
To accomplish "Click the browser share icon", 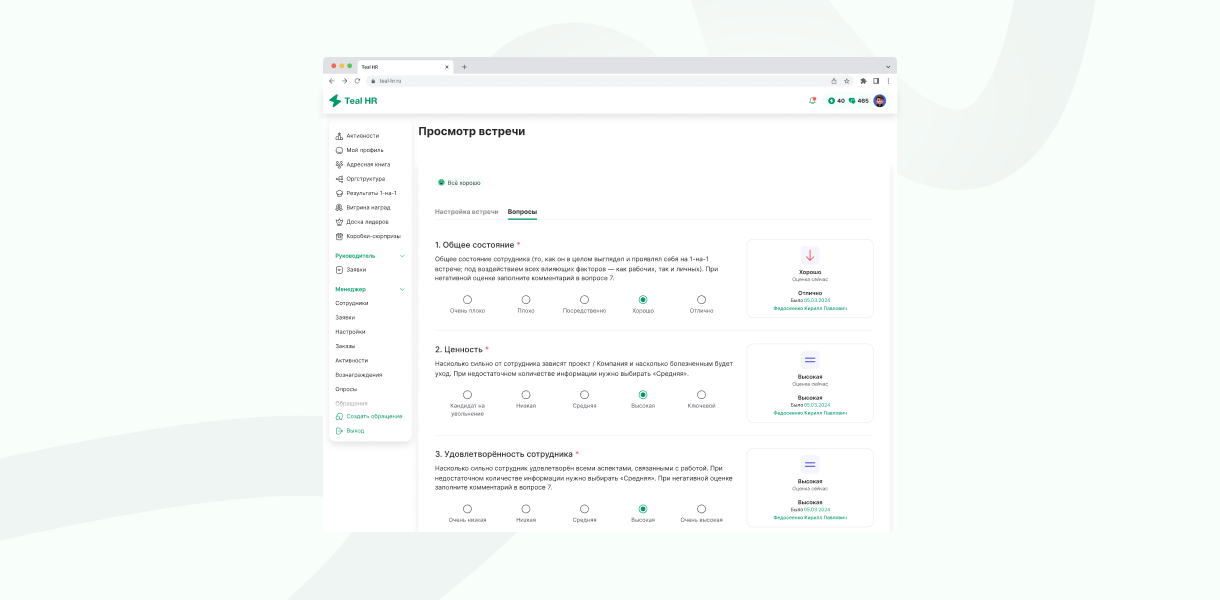I will (x=834, y=81).
